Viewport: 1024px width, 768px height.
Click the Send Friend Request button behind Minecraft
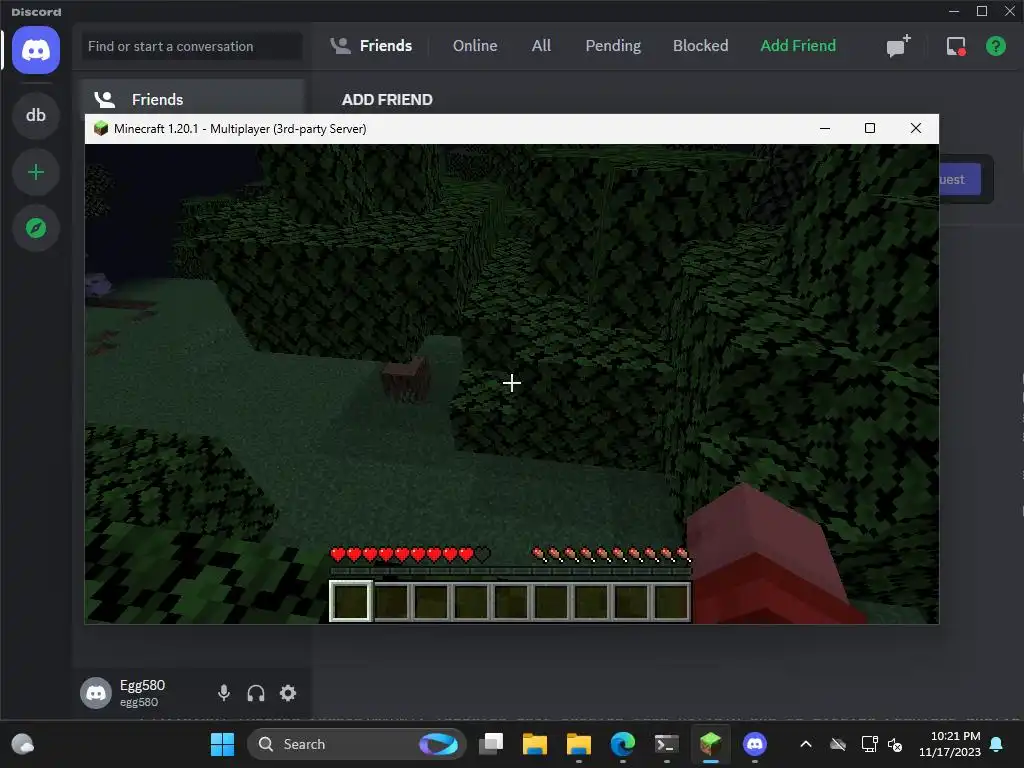pos(960,179)
